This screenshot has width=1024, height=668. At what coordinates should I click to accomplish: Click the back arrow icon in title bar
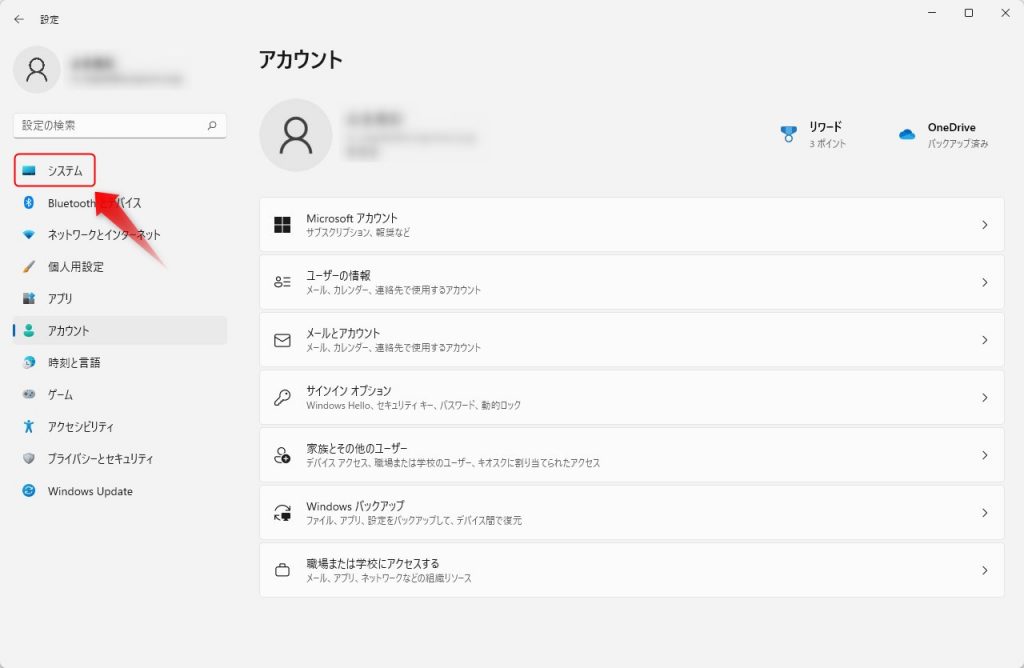[19, 20]
